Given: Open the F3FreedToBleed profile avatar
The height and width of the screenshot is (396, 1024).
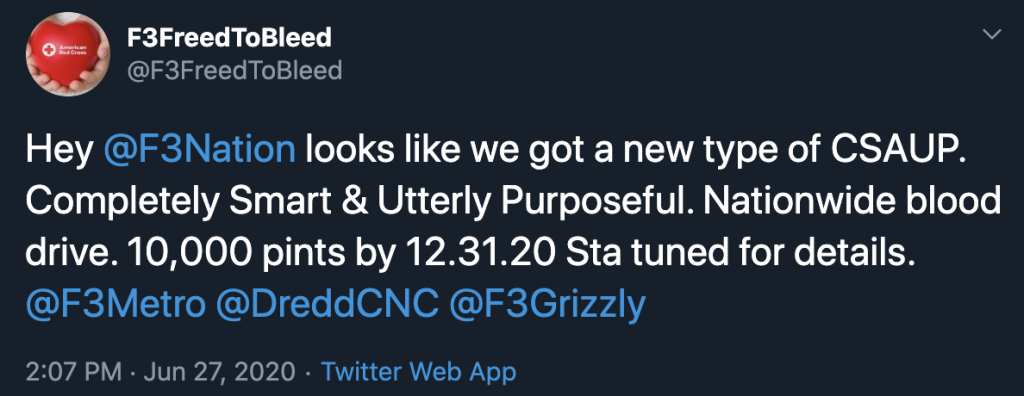Looking at the screenshot, I should pyautogui.click(x=67, y=54).
